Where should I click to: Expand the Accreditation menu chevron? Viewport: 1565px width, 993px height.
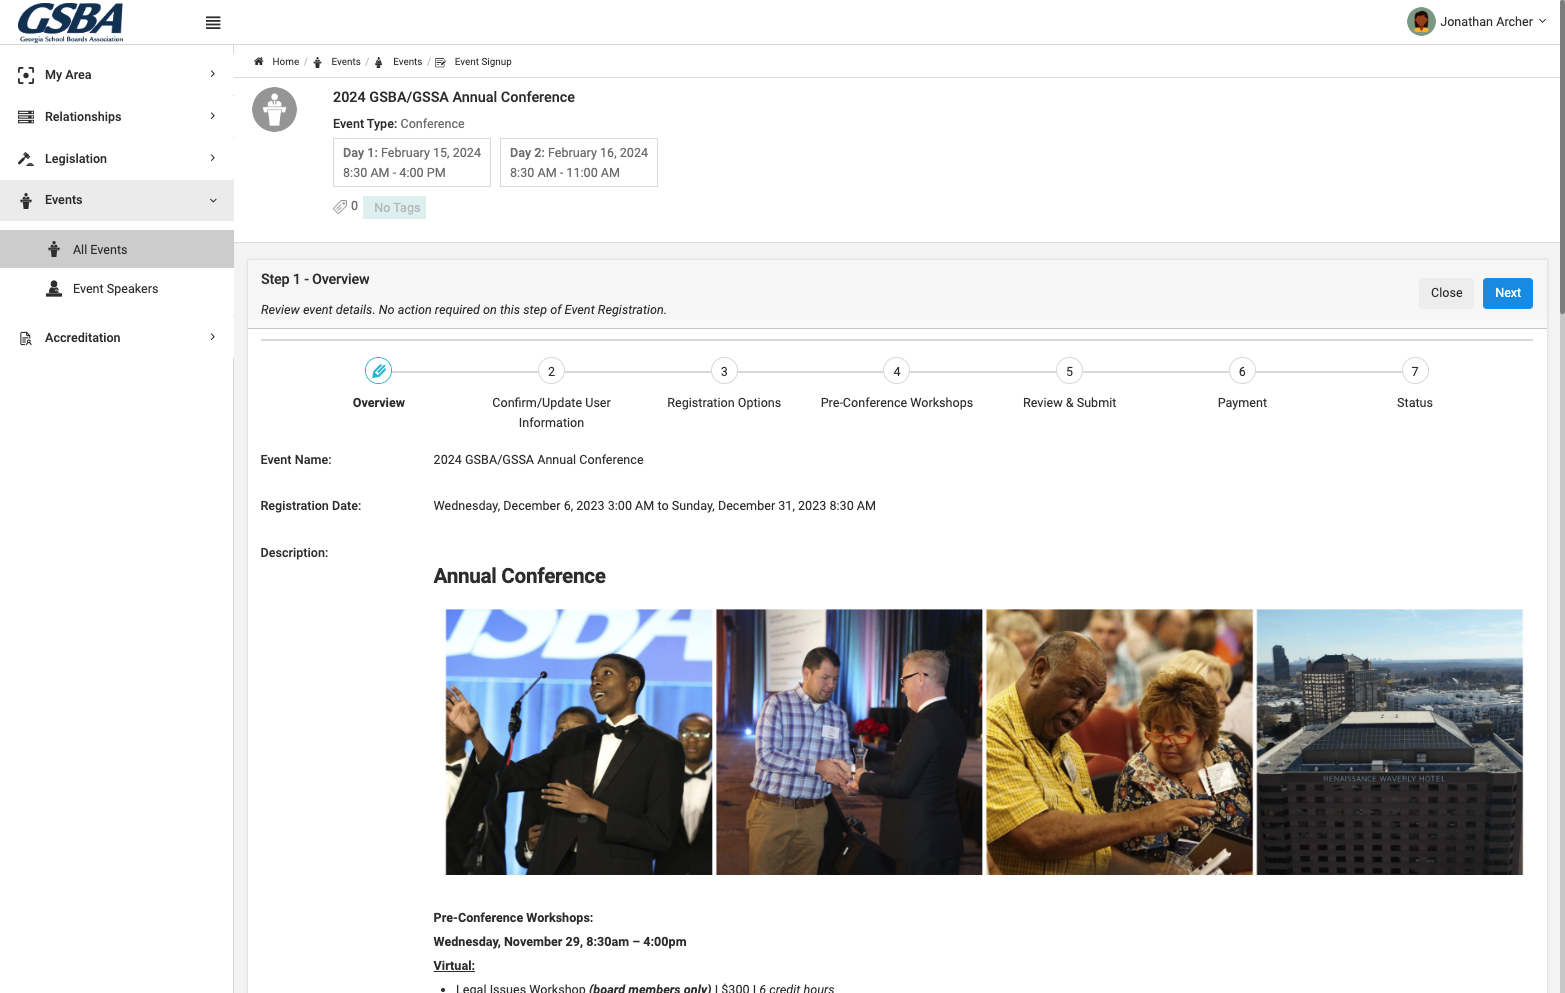pyautogui.click(x=213, y=337)
